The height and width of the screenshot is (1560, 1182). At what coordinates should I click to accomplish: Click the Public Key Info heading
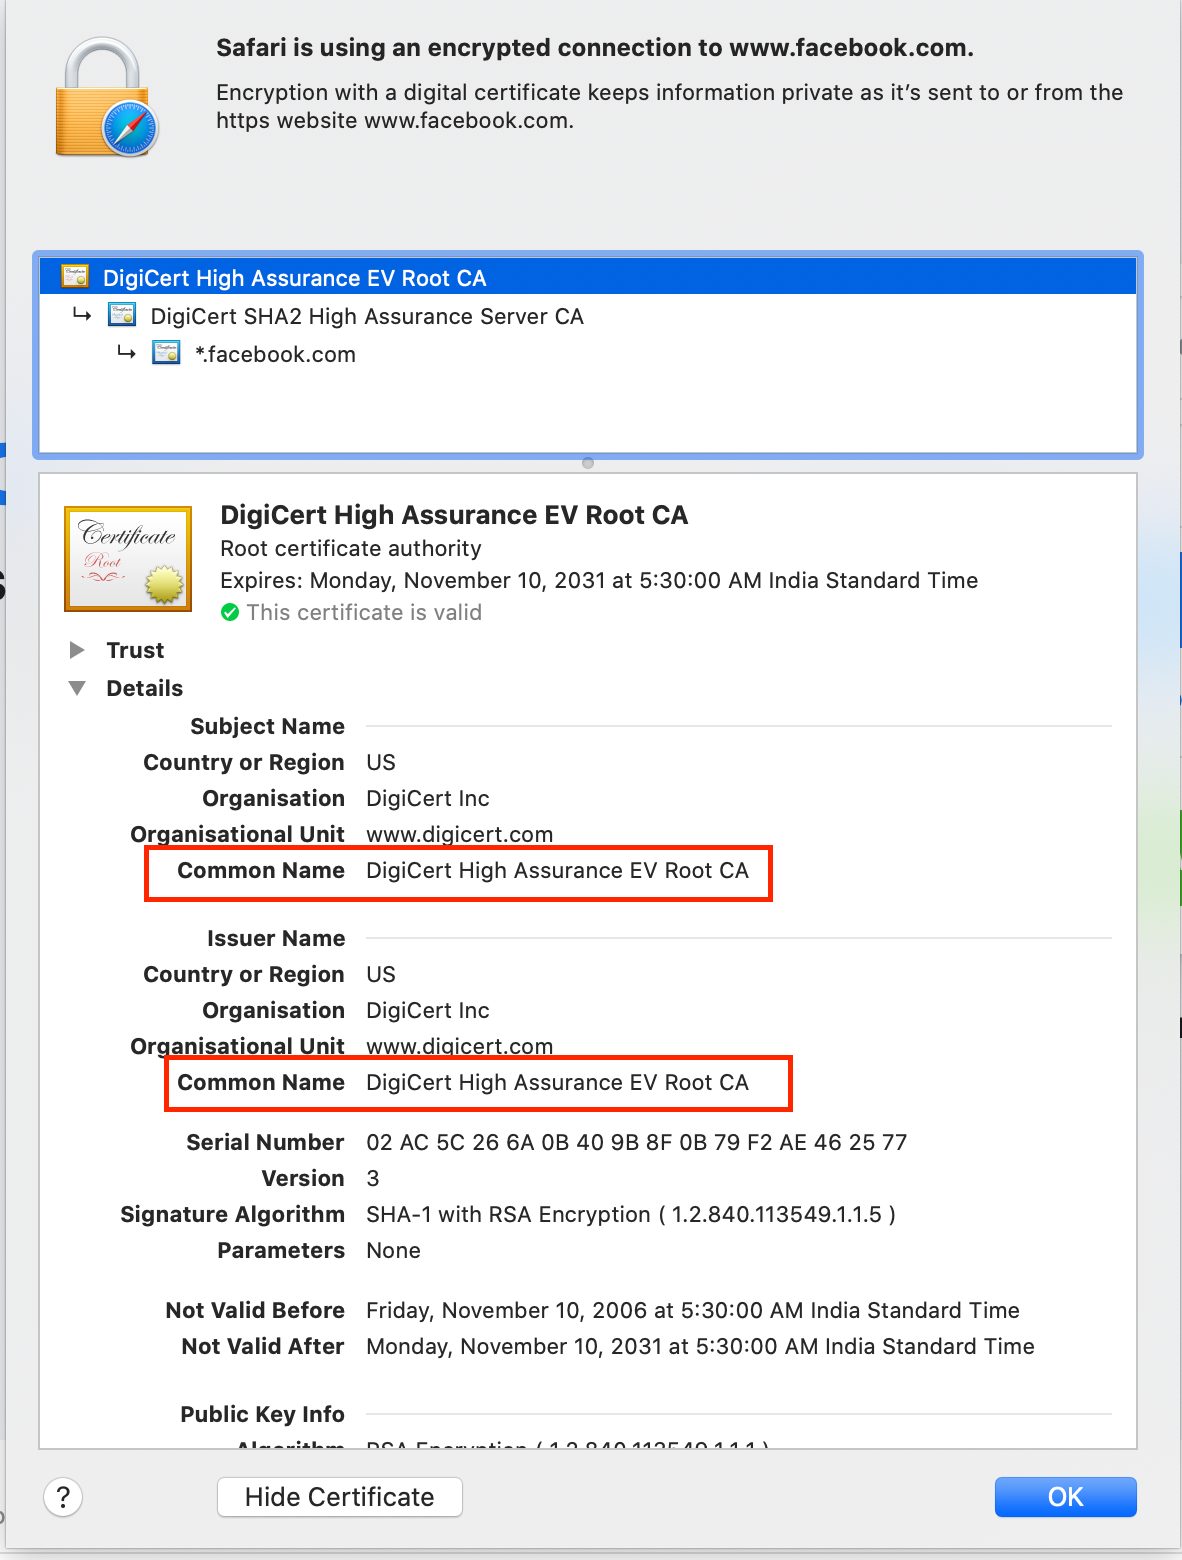click(x=262, y=1414)
